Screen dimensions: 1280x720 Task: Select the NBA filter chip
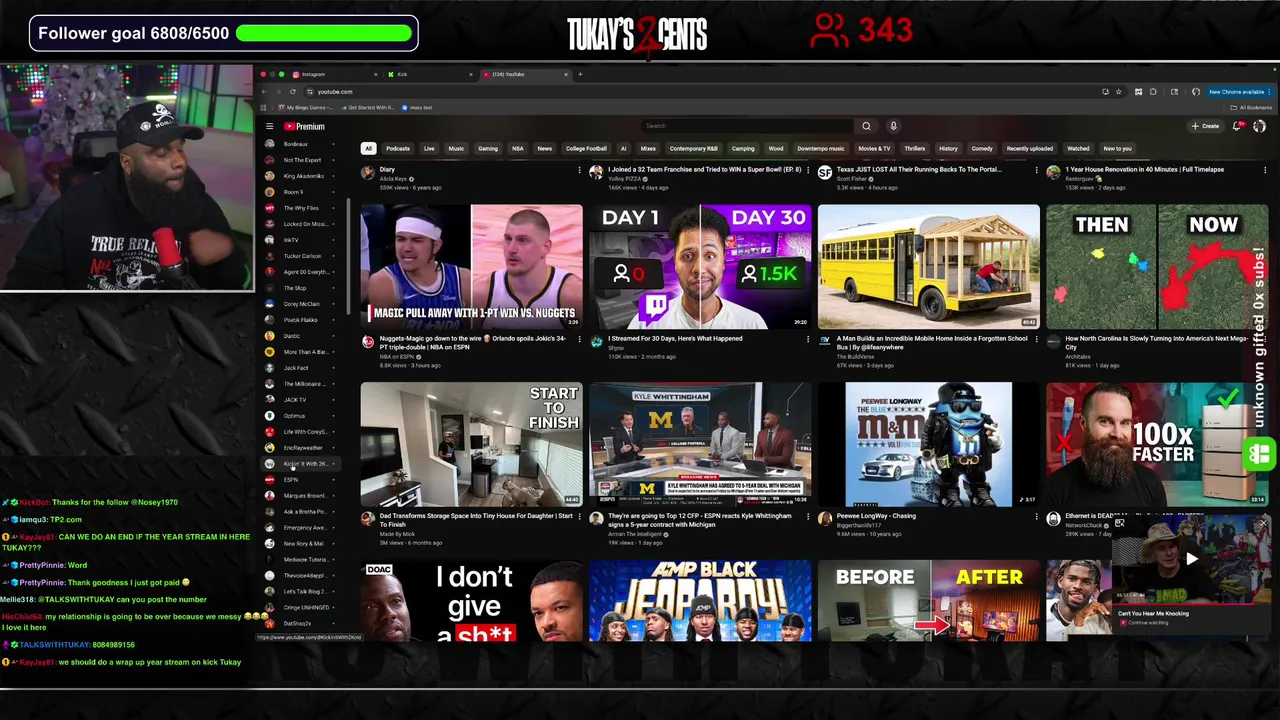518,148
